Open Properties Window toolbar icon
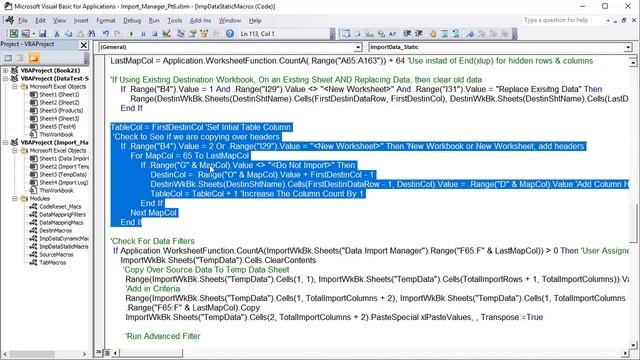 [192, 34]
